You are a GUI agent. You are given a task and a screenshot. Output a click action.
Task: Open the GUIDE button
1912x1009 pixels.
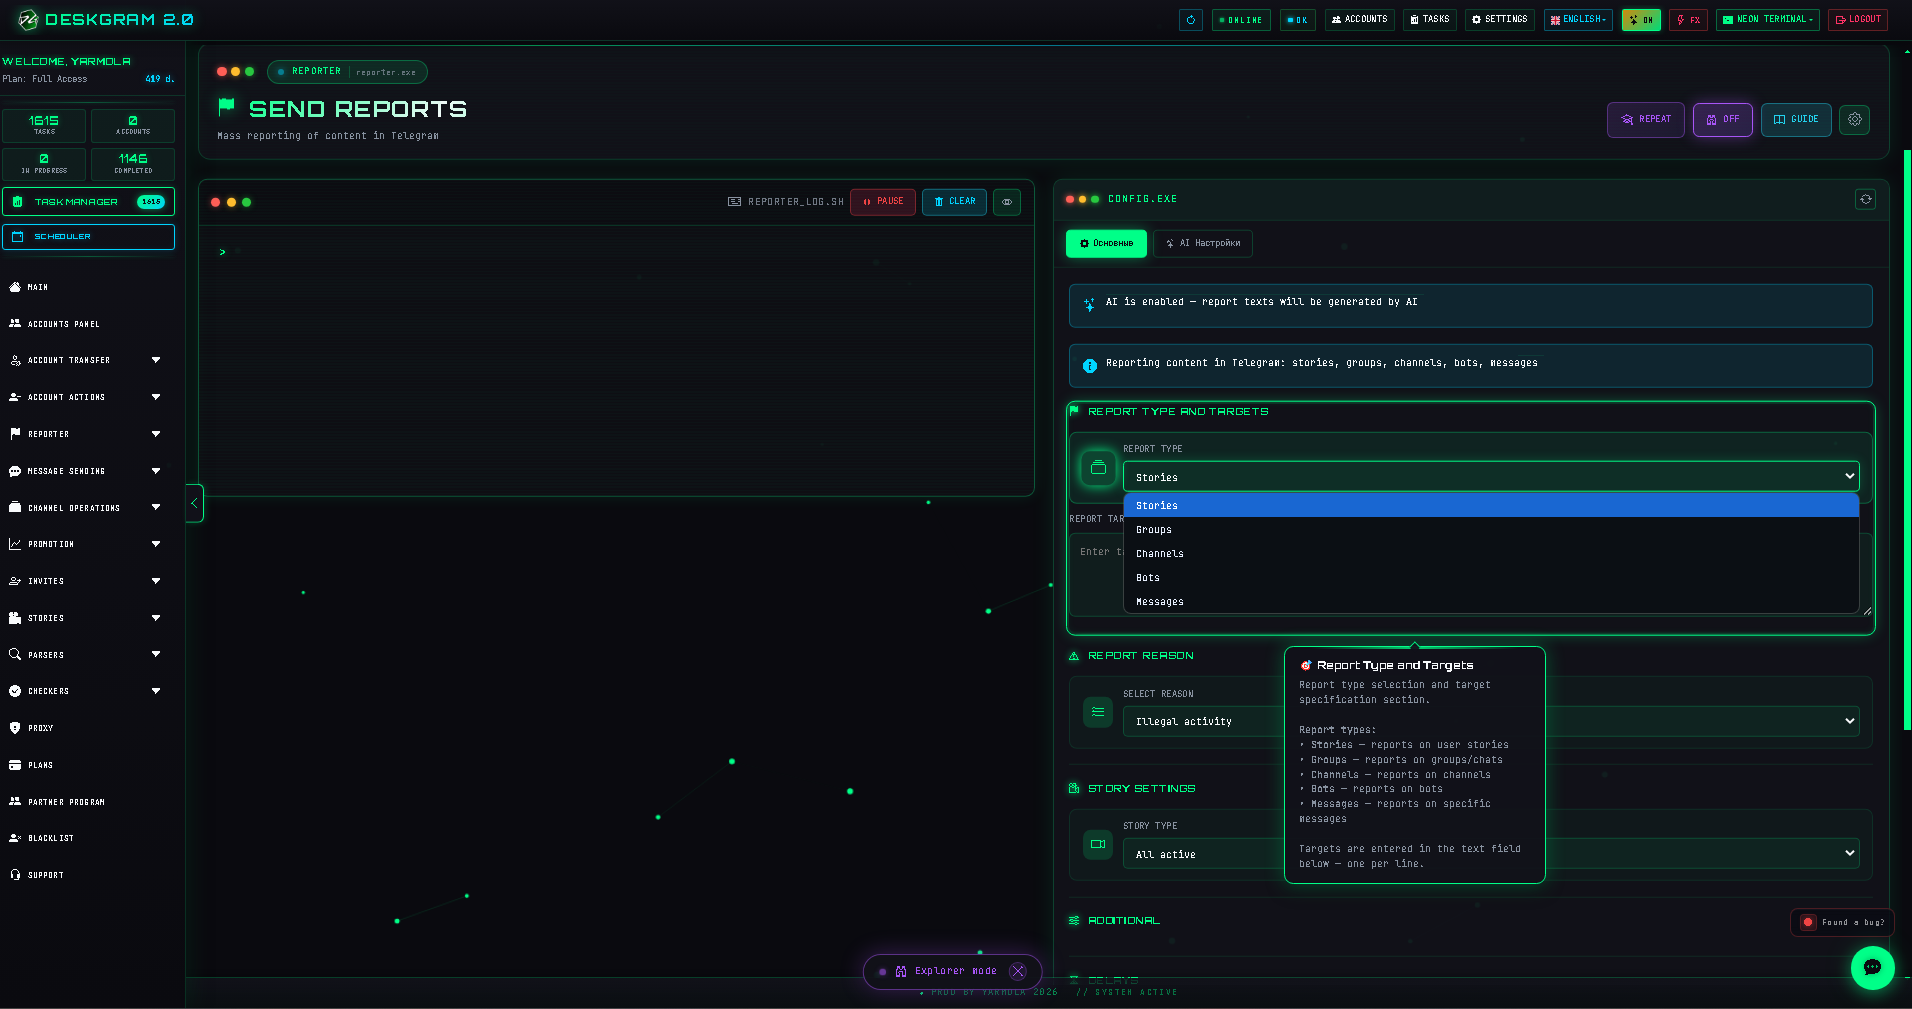[1796, 120]
